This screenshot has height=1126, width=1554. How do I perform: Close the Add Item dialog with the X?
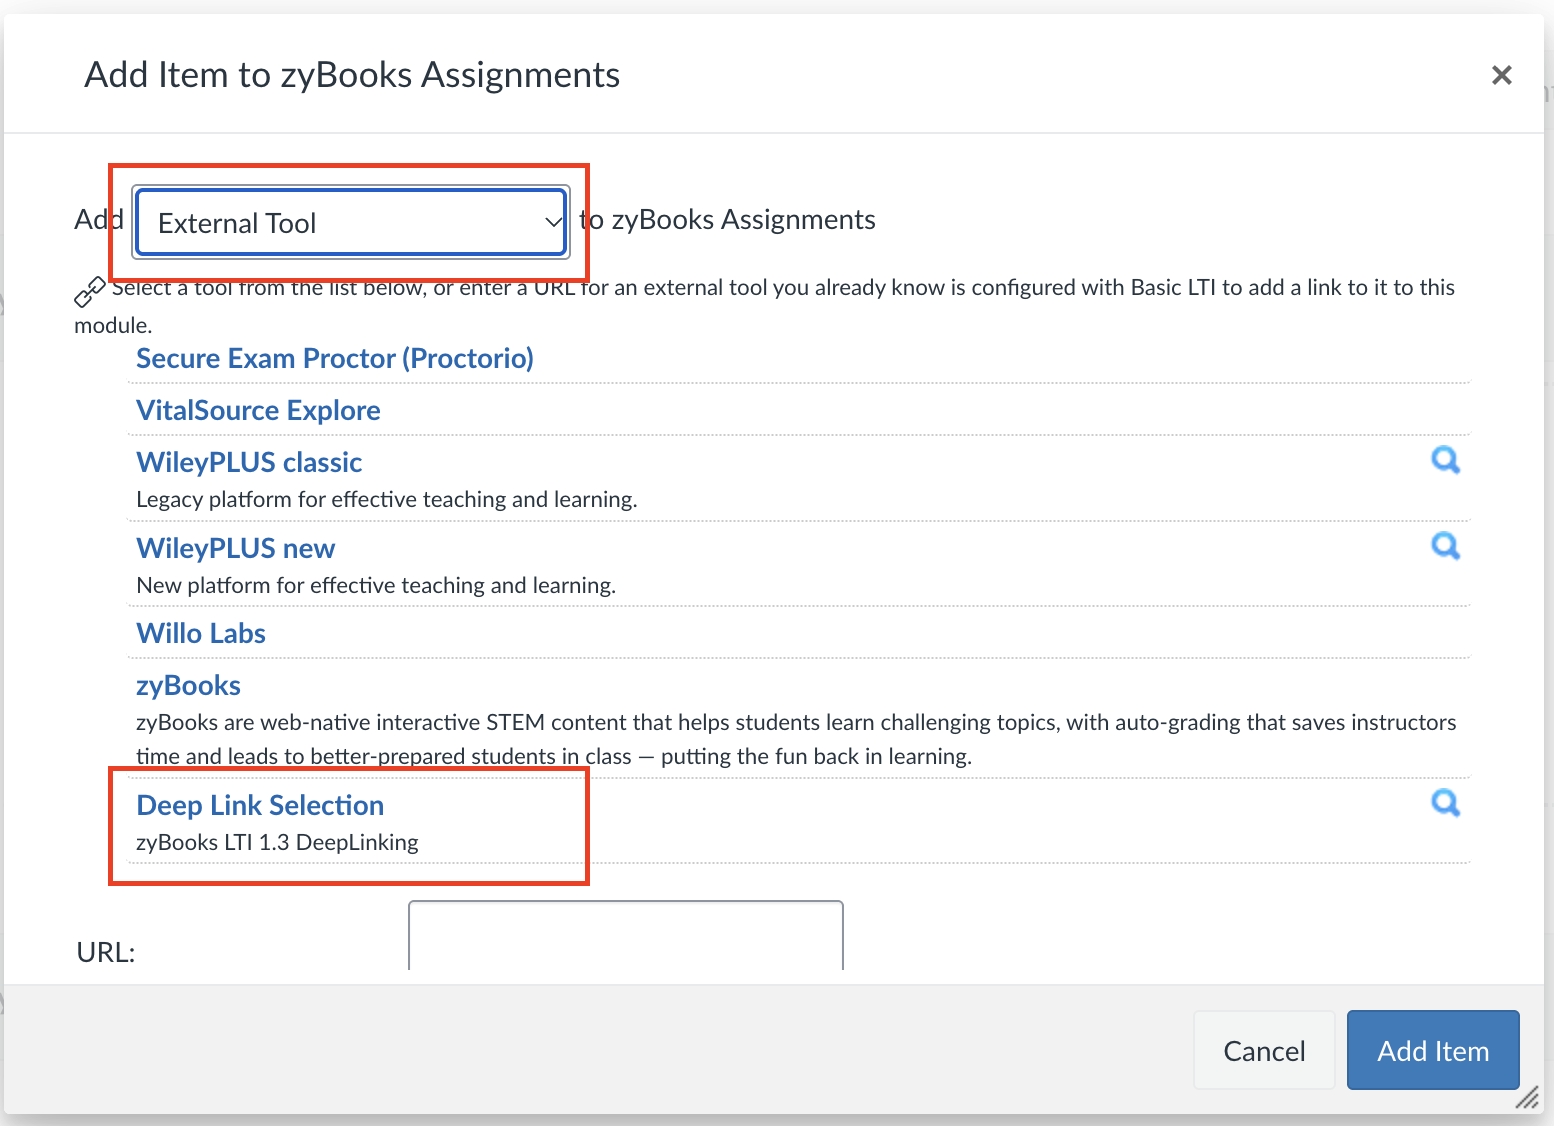[1501, 75]
